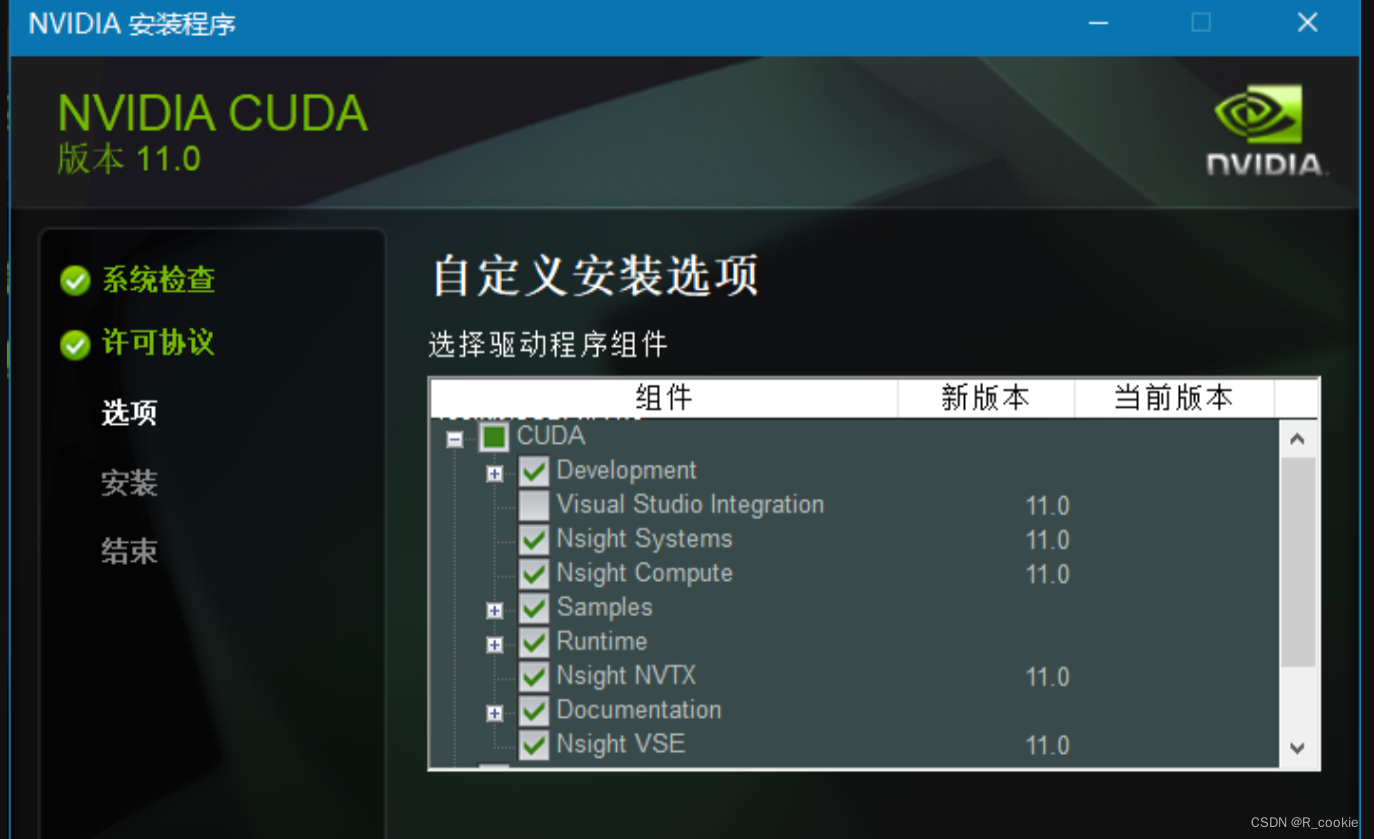Close the NVIDIA installer window
1374x839 pixels.
pos(1307,23)
